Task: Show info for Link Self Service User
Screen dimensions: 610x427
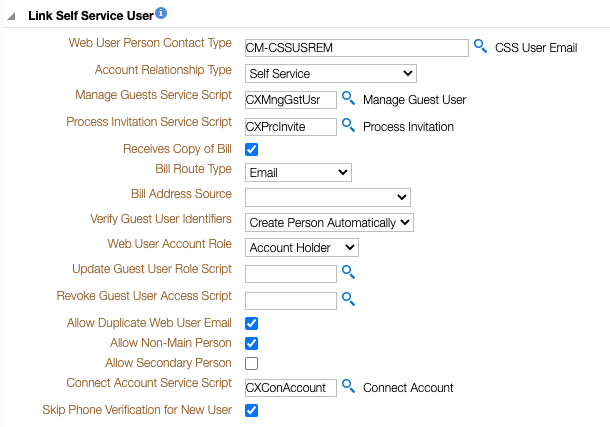Action: (x=161, y=13)
